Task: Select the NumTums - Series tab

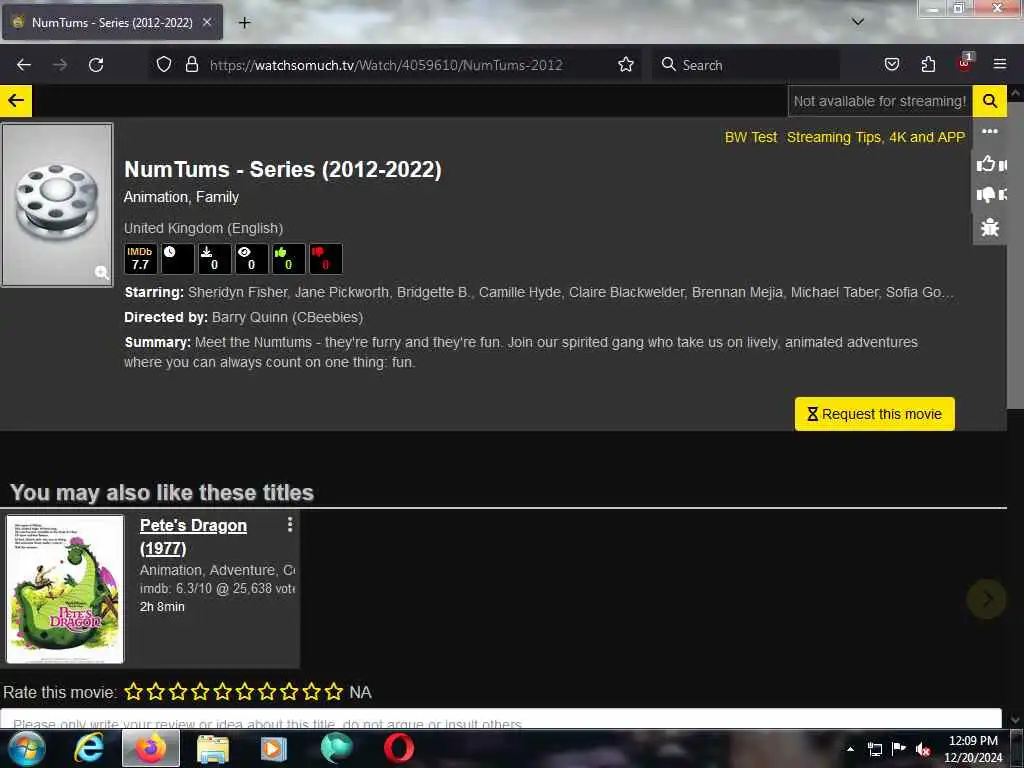Action: pos(112,22)
